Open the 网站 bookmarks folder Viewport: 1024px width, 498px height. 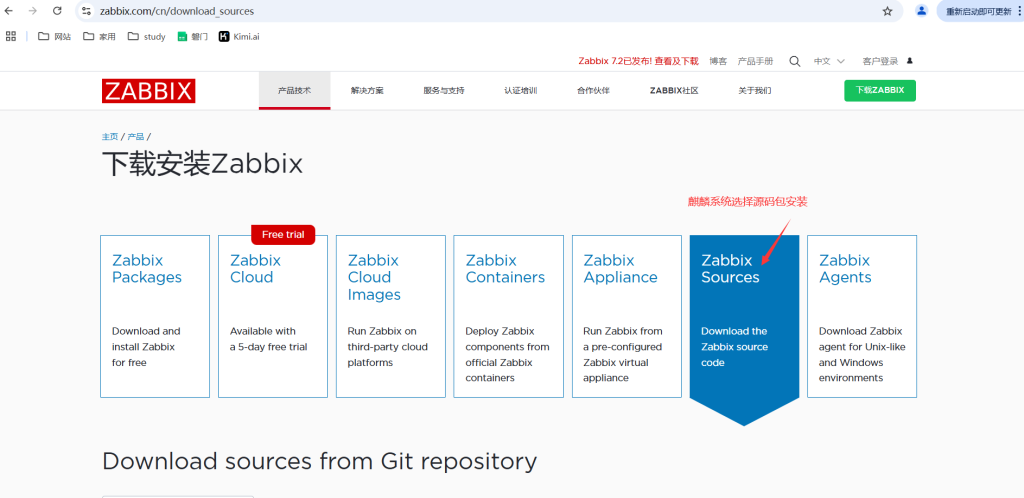click(55, 36)
